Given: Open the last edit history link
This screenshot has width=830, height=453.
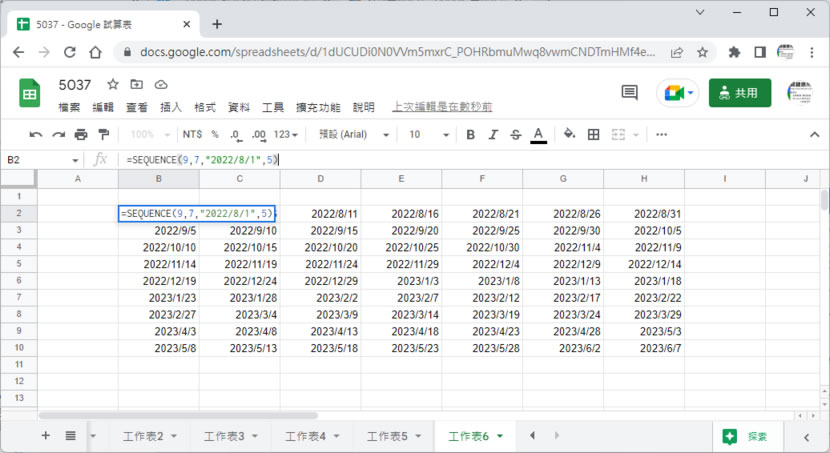Looking at the screenshot, I should [442, 107].
